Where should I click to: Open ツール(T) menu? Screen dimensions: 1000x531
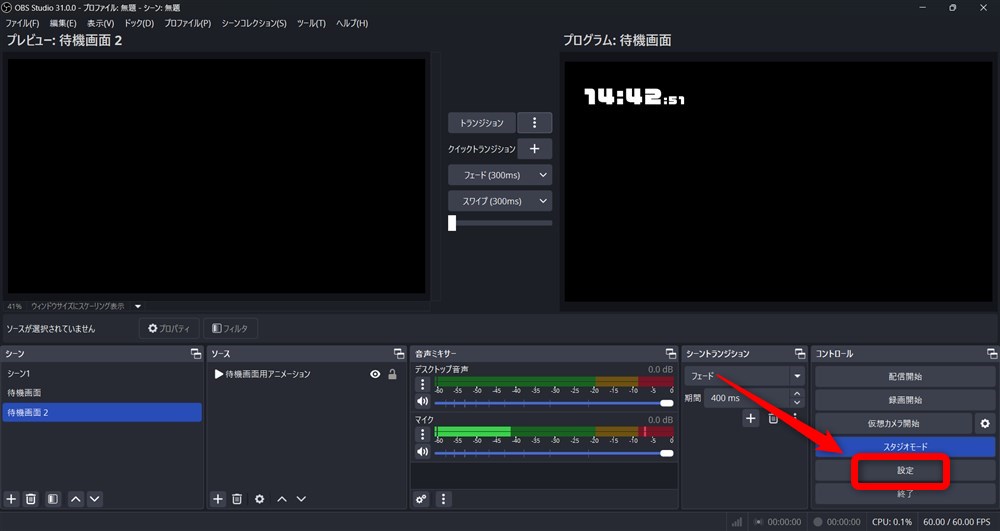[x=311, y=23]
